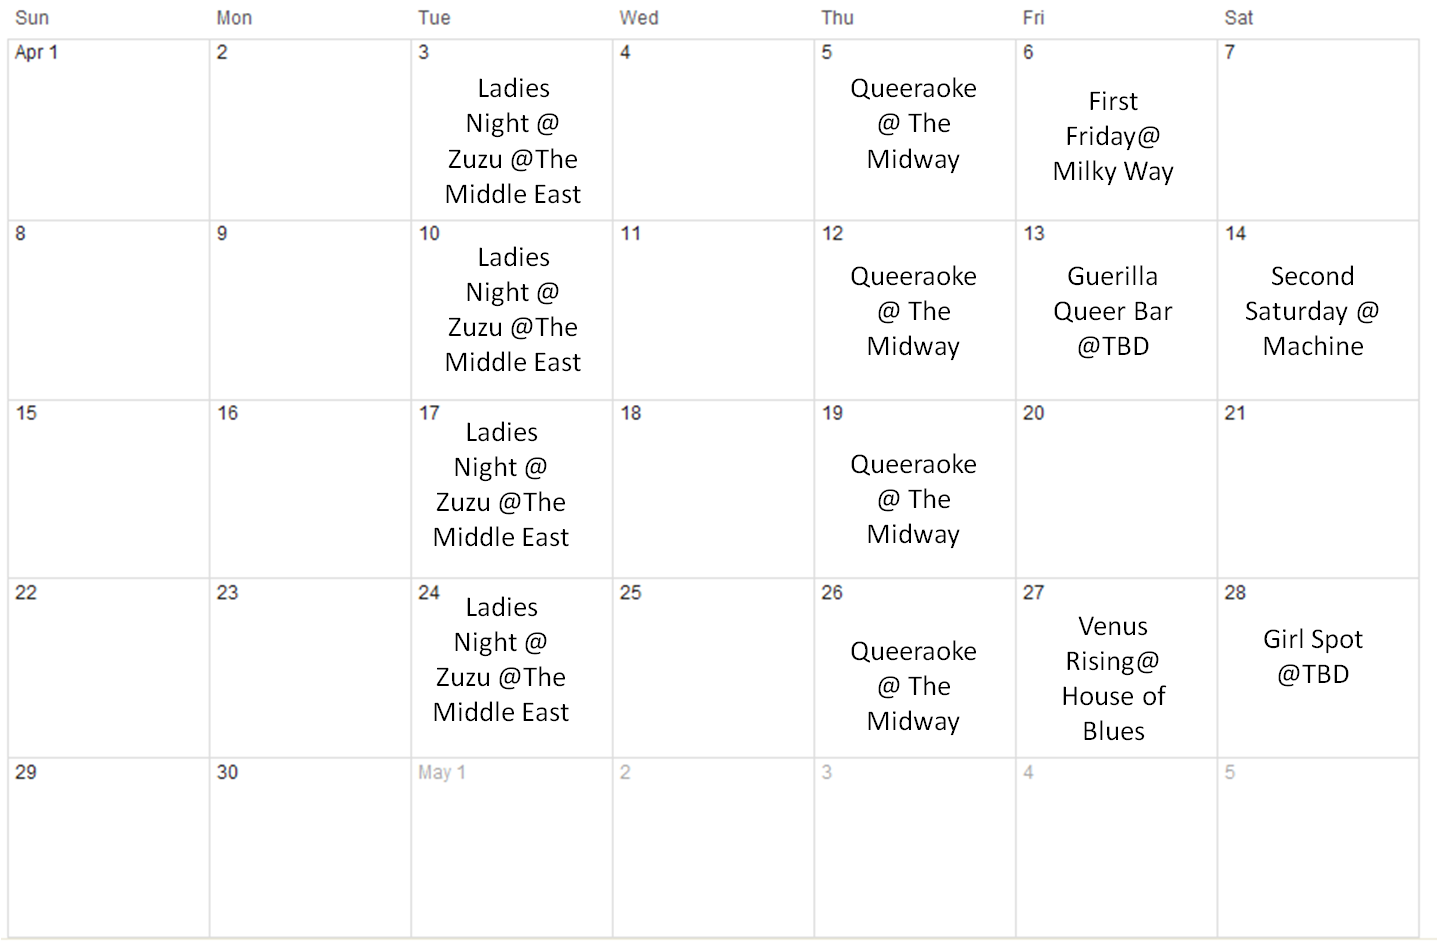Open Queeraoke event on April 26
The image size is (1438, 947).
(913, 686)
